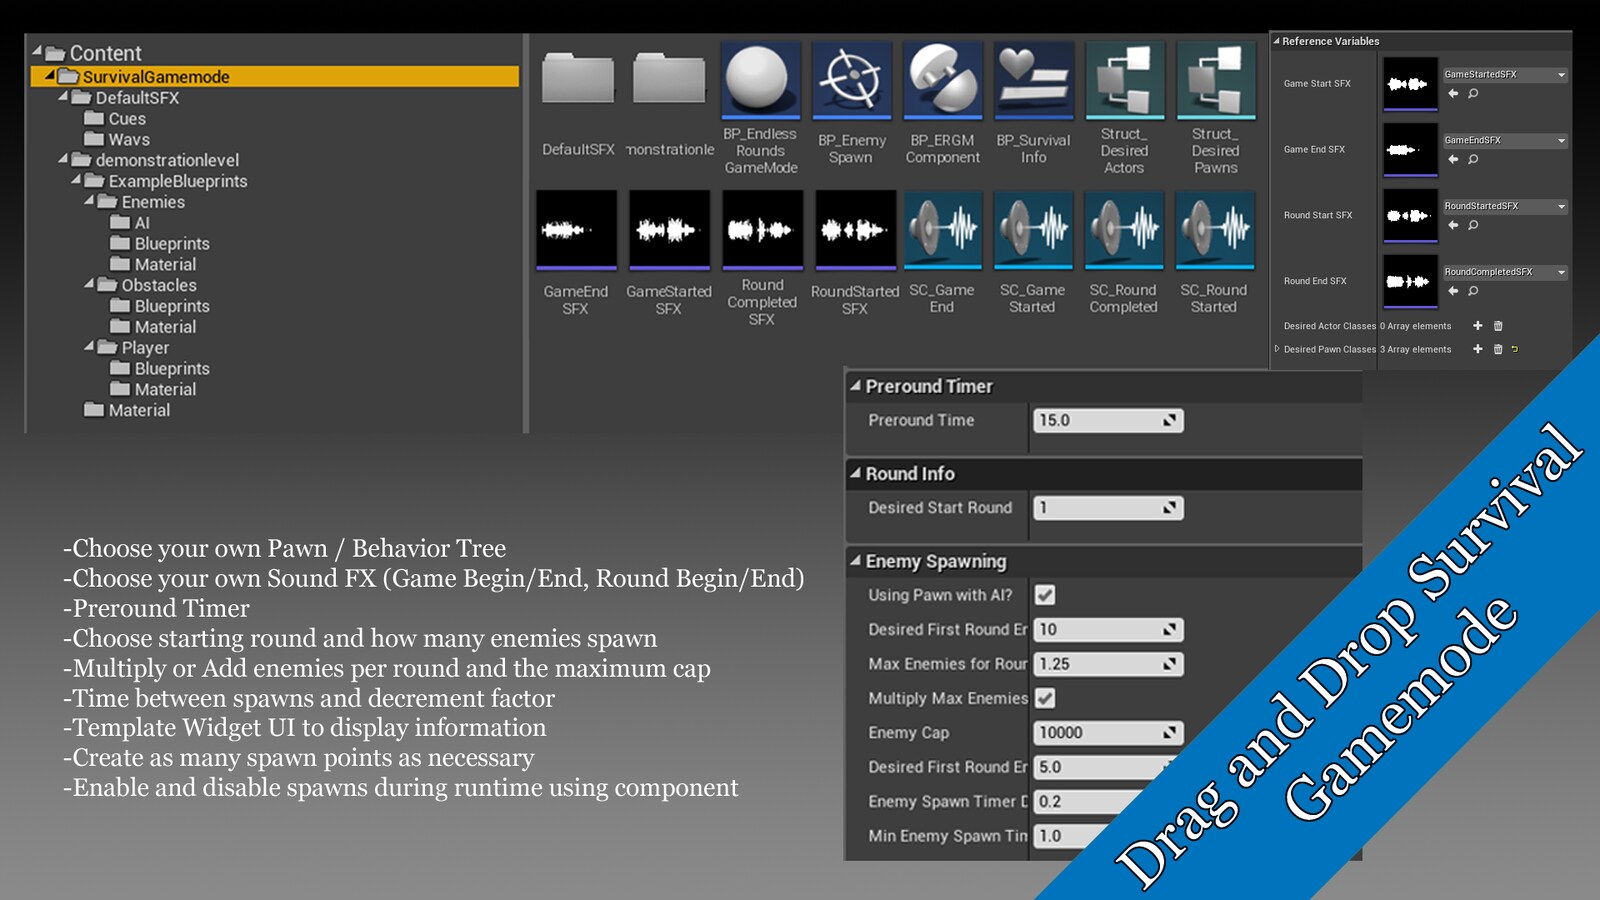Click the Preround Time value field
1600x900 pixels.
[1108, 420]
